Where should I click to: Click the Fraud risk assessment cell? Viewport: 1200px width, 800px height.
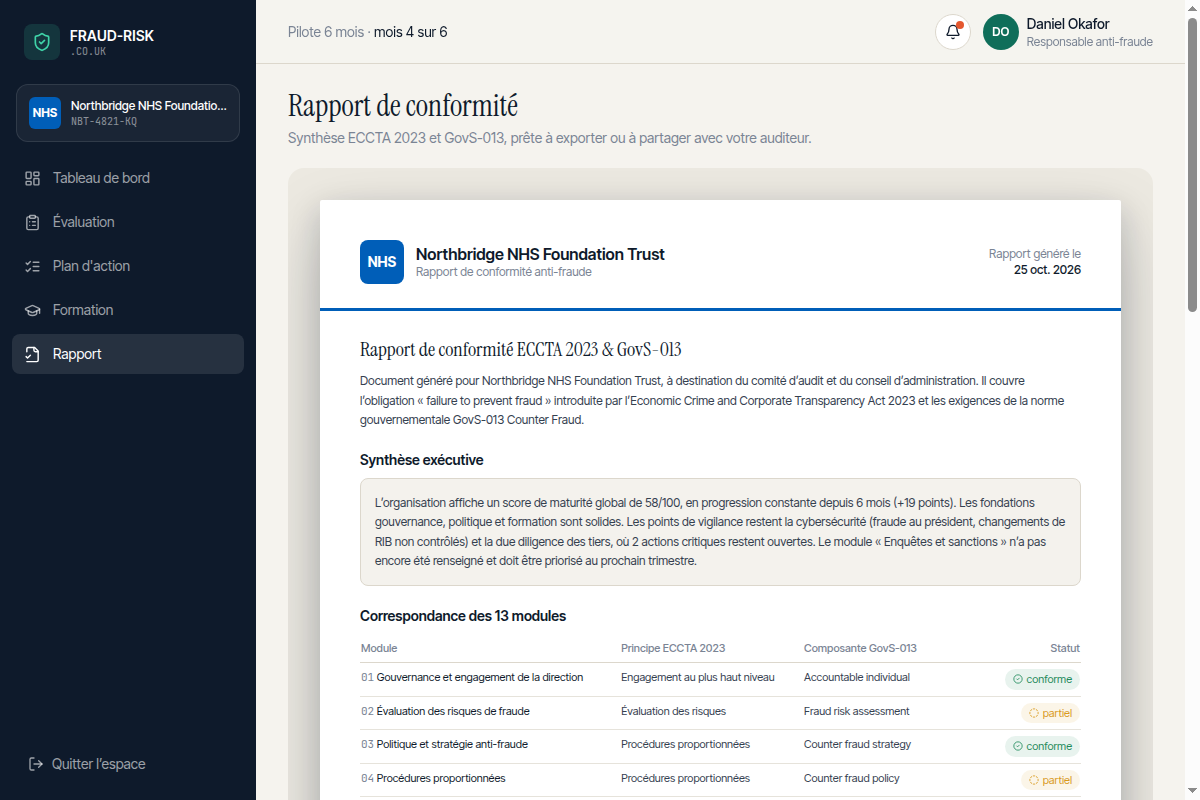pyautogui.click(x=857, y=711)
